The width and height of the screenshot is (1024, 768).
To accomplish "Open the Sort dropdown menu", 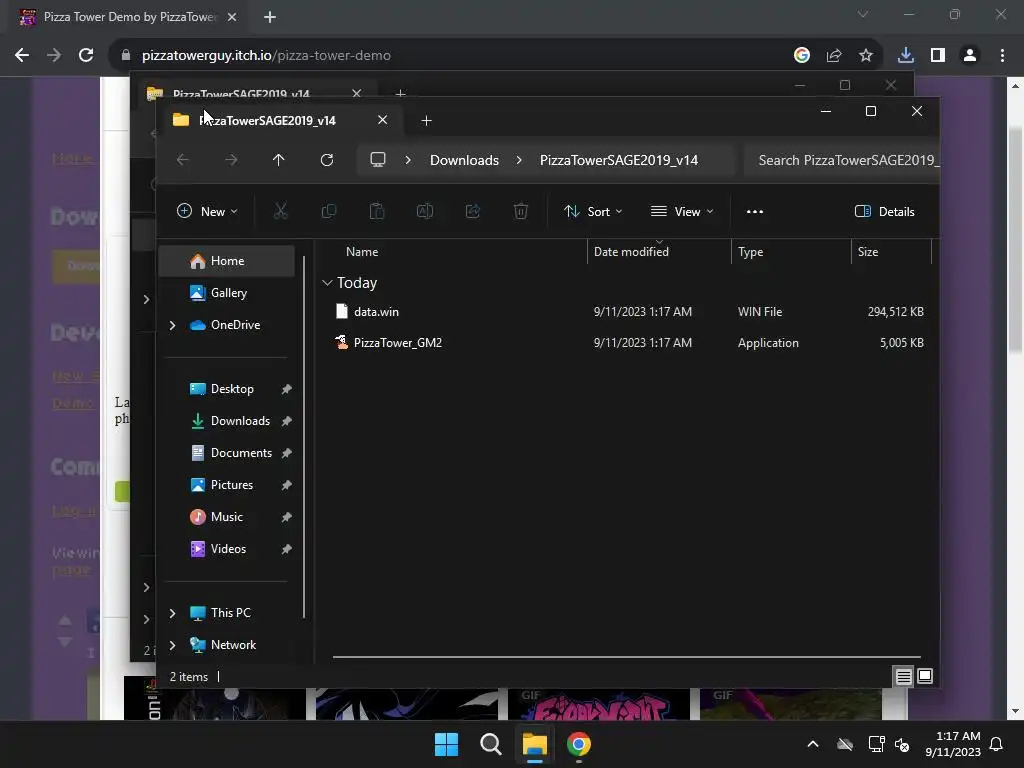I will [x=593, y=212].
